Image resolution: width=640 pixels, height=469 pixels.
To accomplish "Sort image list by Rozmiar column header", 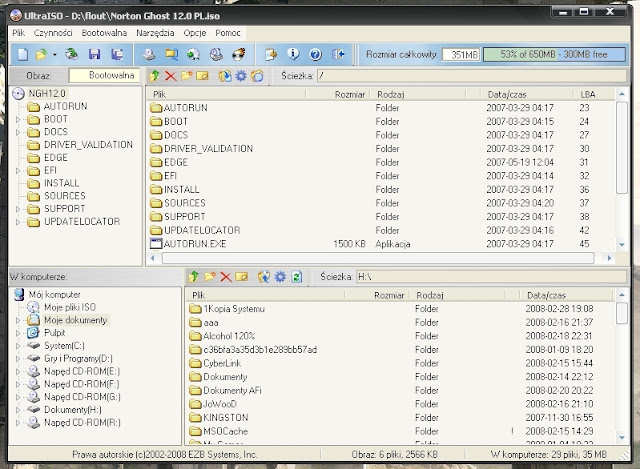I will pyautogui.click(x=338, y=94).
